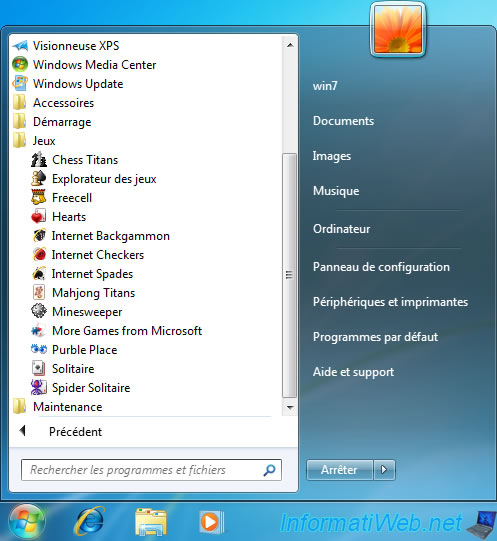Click the user account flower picture
Viewport: 497px width, 541px height.
click(x=398, y=30)
